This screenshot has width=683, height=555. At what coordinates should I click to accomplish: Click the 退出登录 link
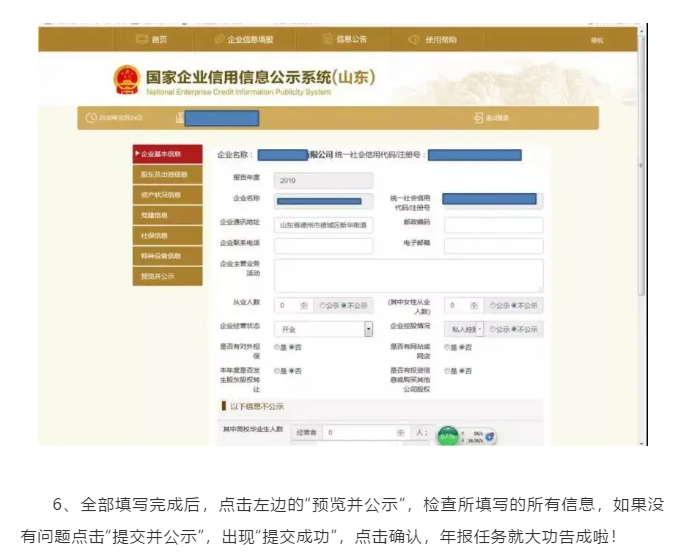pos(497,118)
